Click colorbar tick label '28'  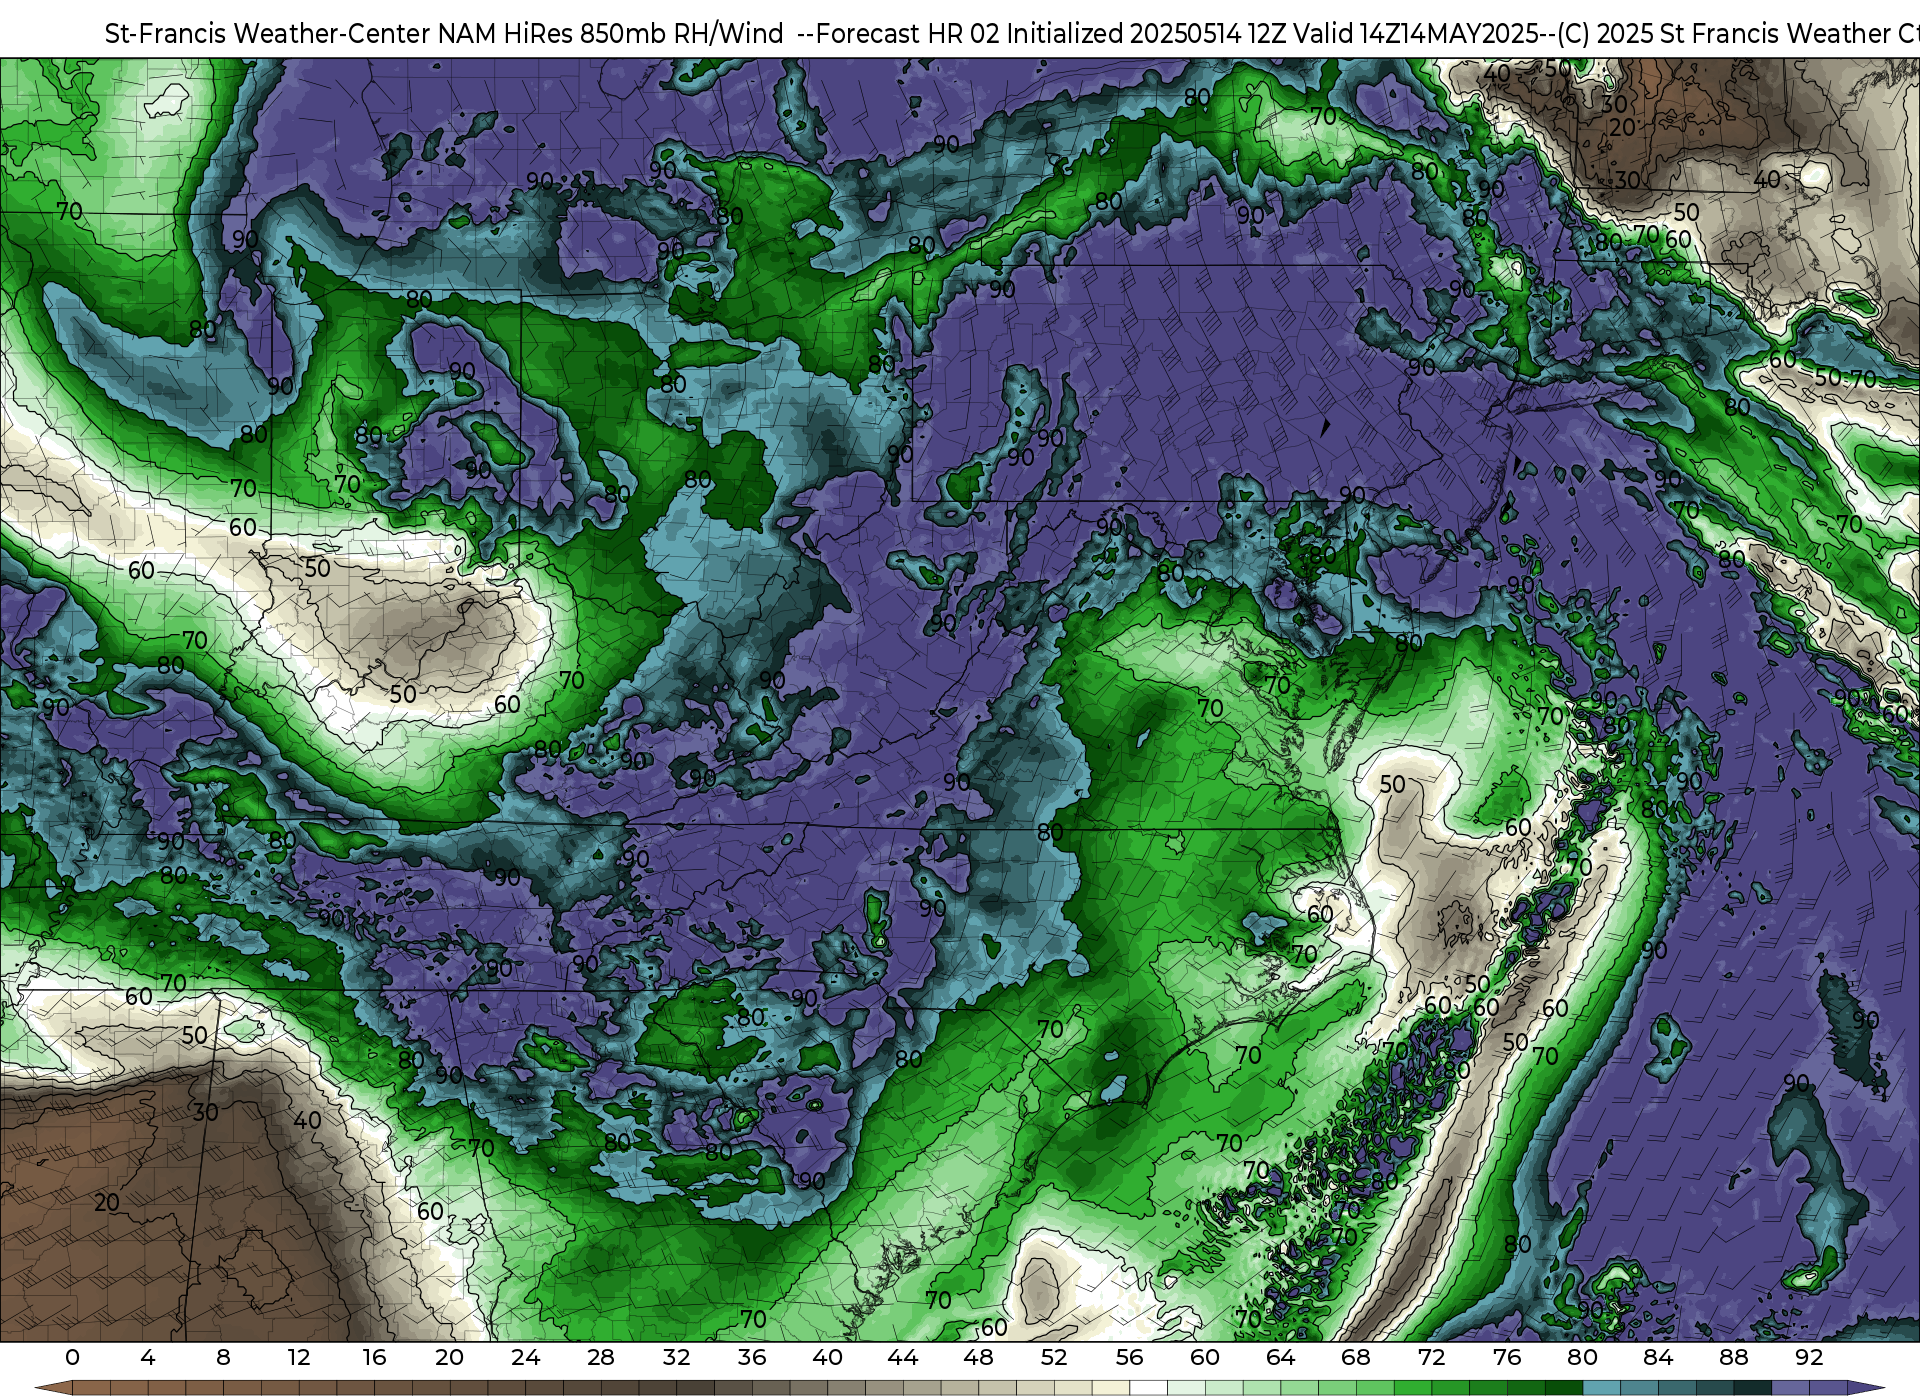click(x=601, y=1357)
